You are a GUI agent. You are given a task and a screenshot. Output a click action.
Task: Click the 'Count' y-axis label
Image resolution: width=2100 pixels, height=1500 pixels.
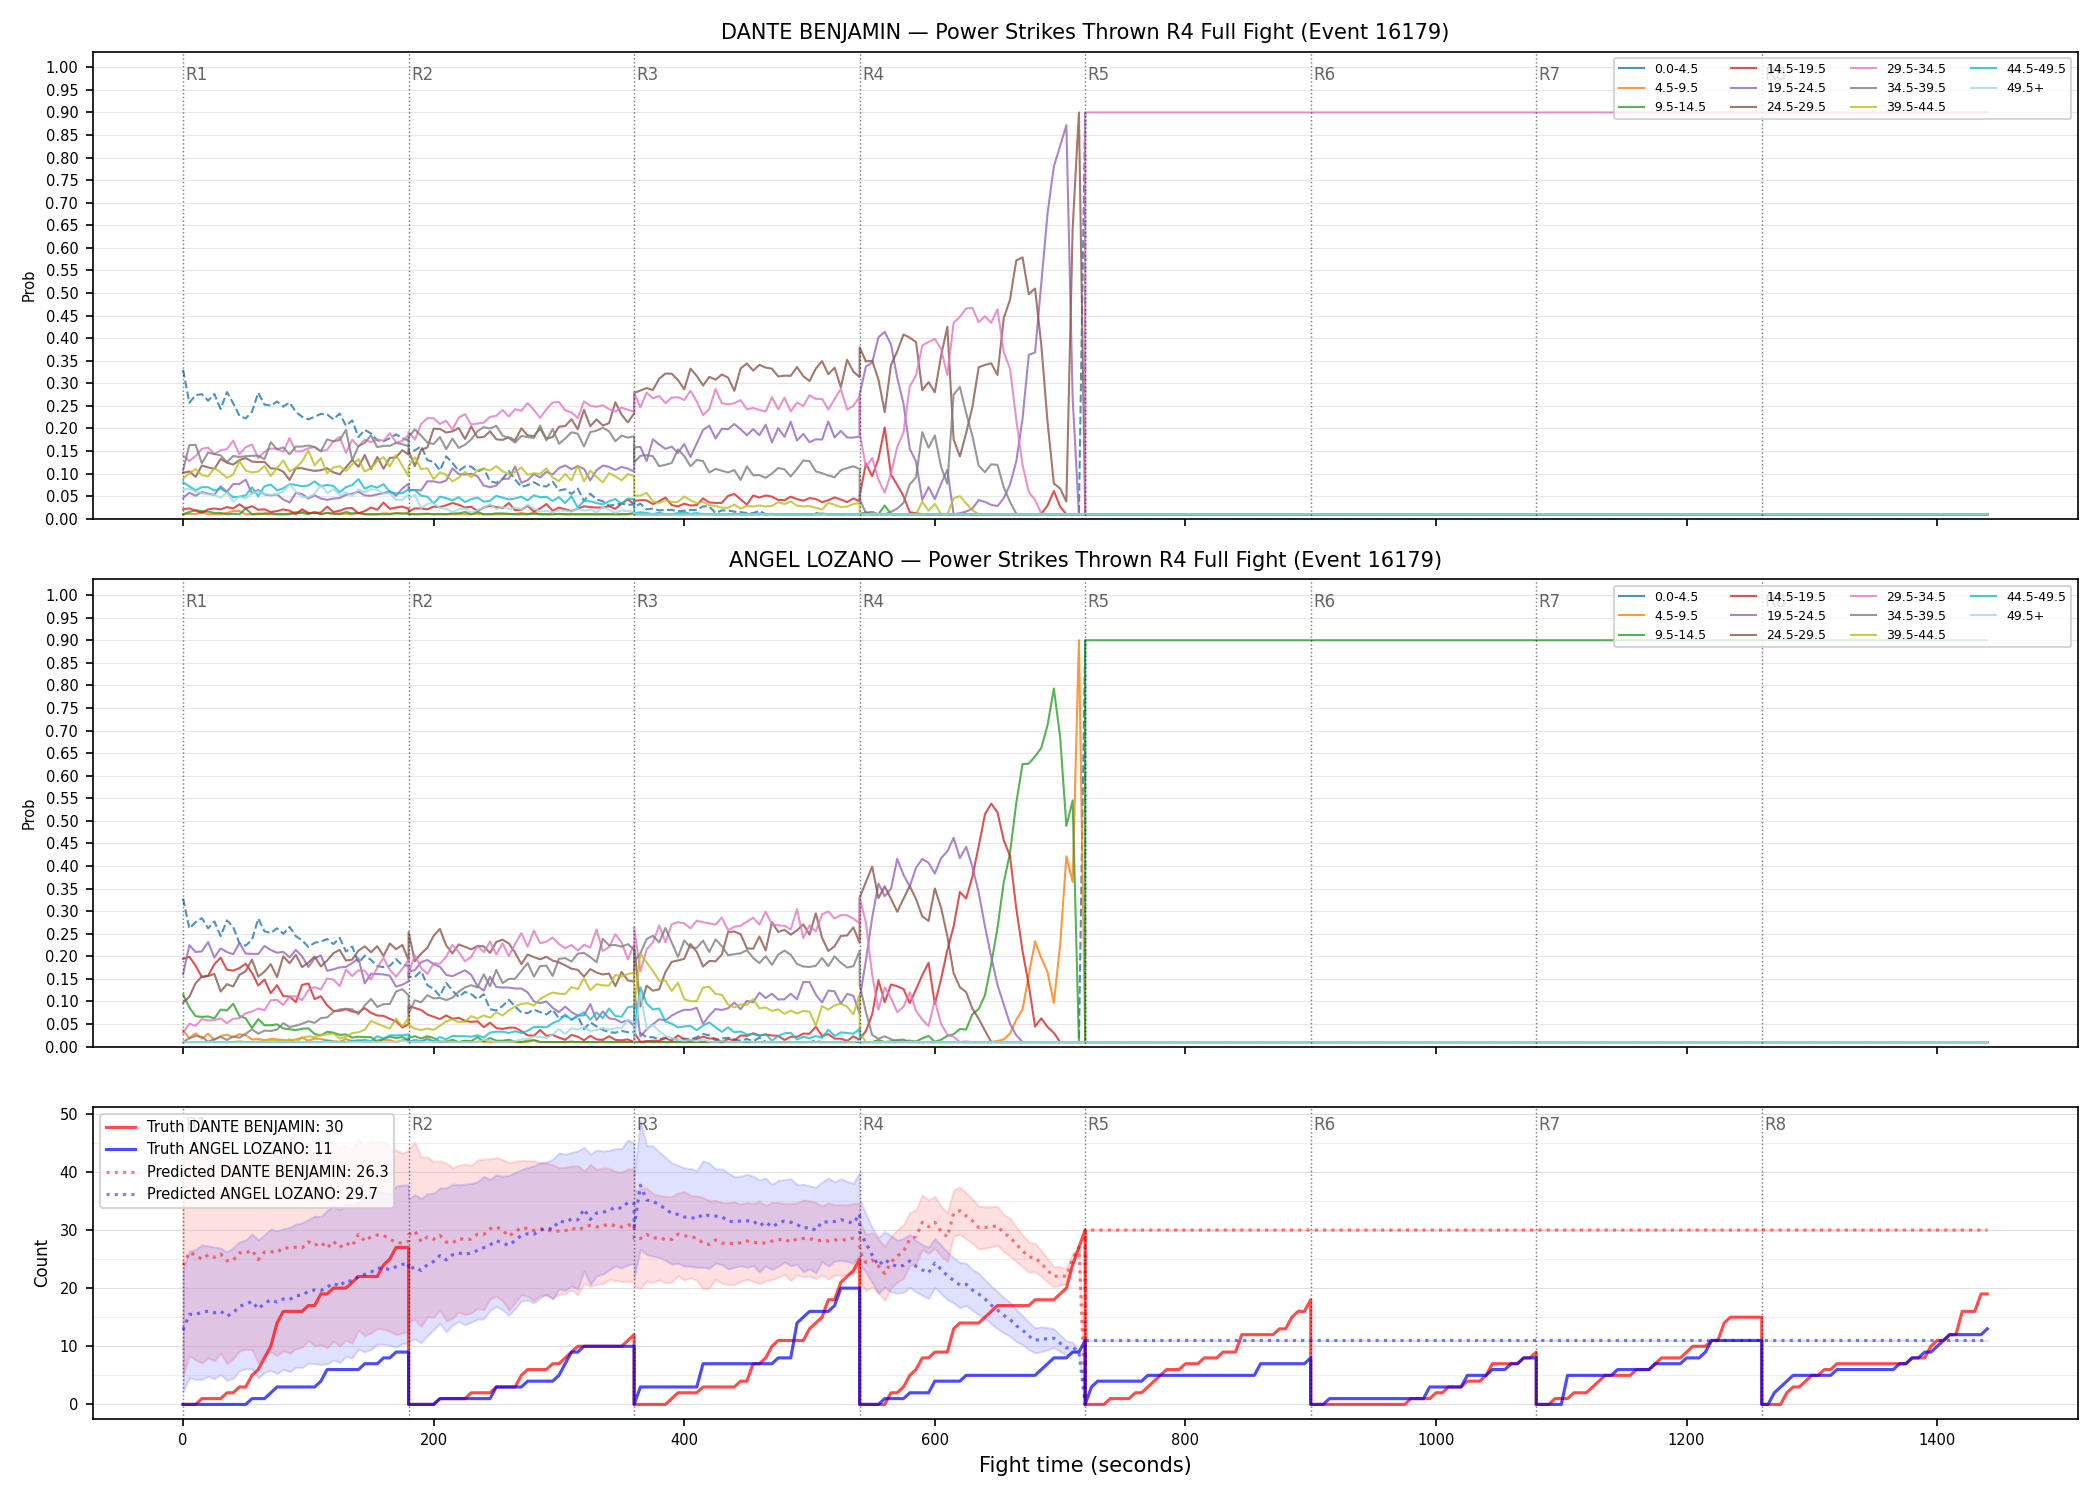coord(41,1263)
